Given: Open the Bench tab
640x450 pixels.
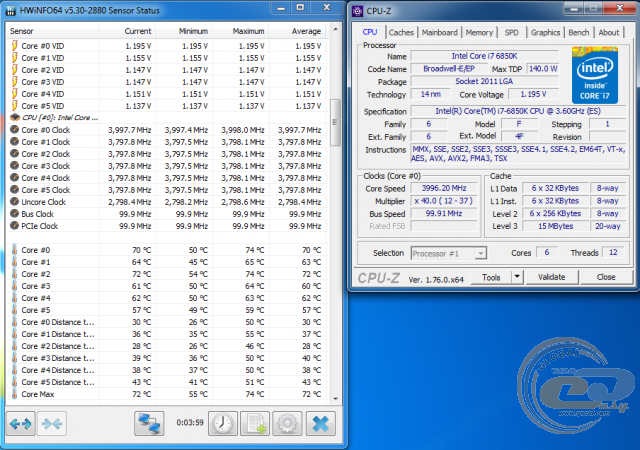Looking at the screenshot, I should [x=579, y=32].
